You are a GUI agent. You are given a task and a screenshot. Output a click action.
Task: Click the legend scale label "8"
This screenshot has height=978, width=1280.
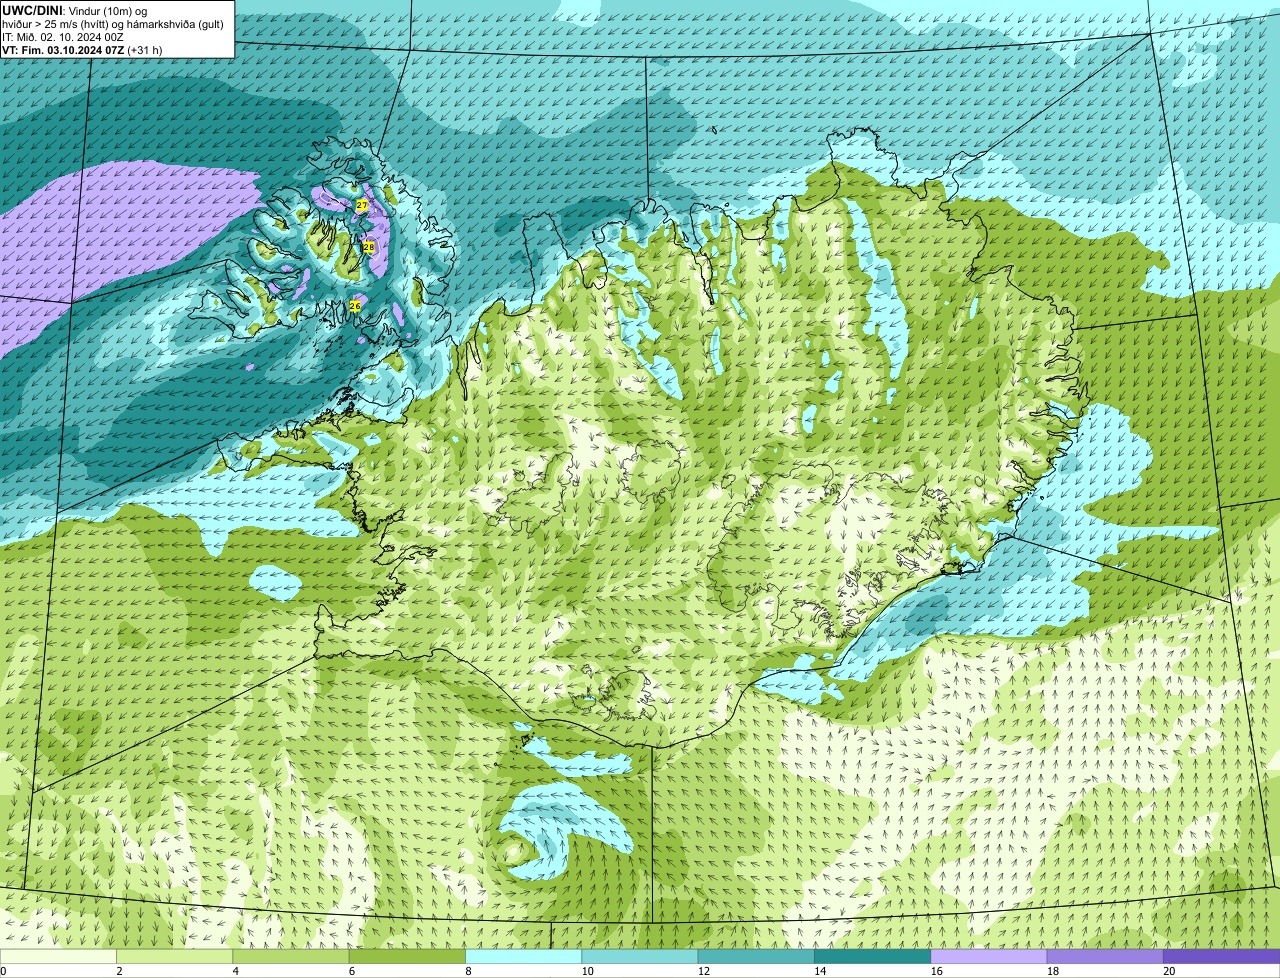[x=469, y=971]
